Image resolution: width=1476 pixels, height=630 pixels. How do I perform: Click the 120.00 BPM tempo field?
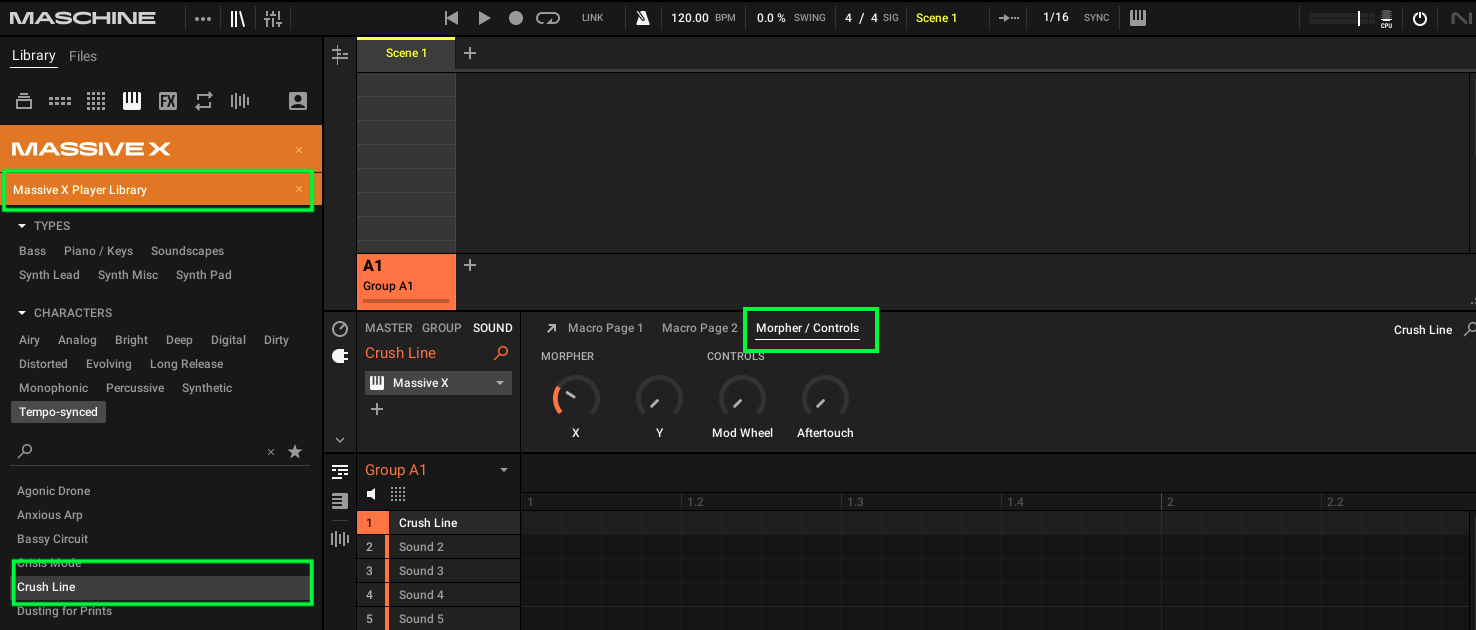(x=688, y=18)
